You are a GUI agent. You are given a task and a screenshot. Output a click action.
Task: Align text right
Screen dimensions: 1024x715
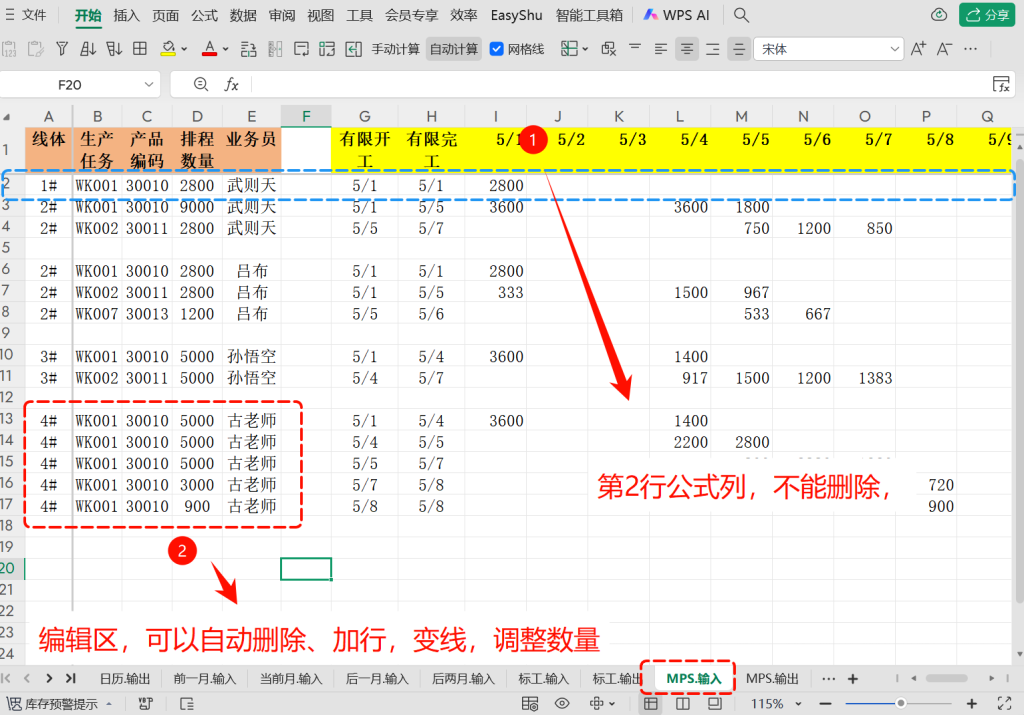[x=713, y=49]
